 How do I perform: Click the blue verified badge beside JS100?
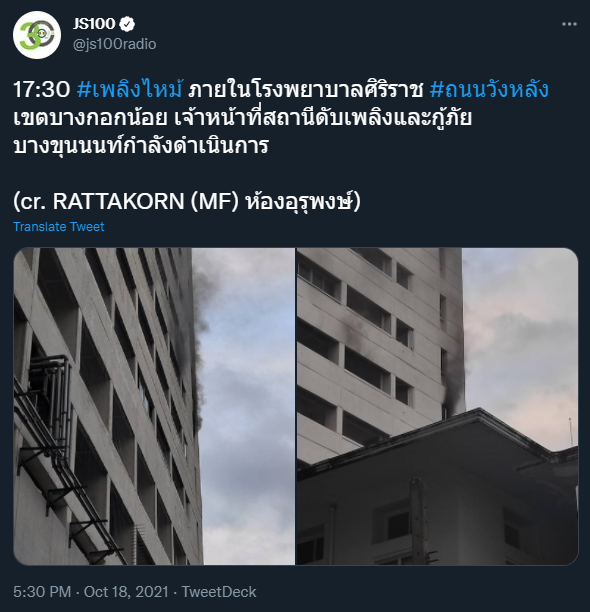pos(127,24)
